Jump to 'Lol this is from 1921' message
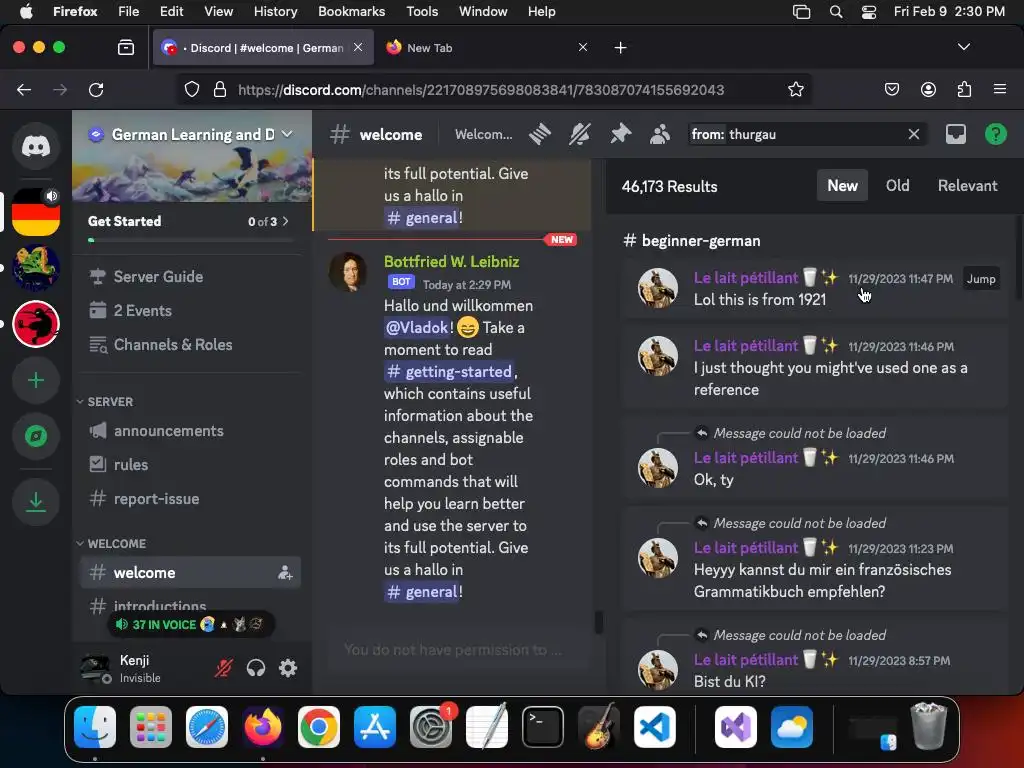 981,279
